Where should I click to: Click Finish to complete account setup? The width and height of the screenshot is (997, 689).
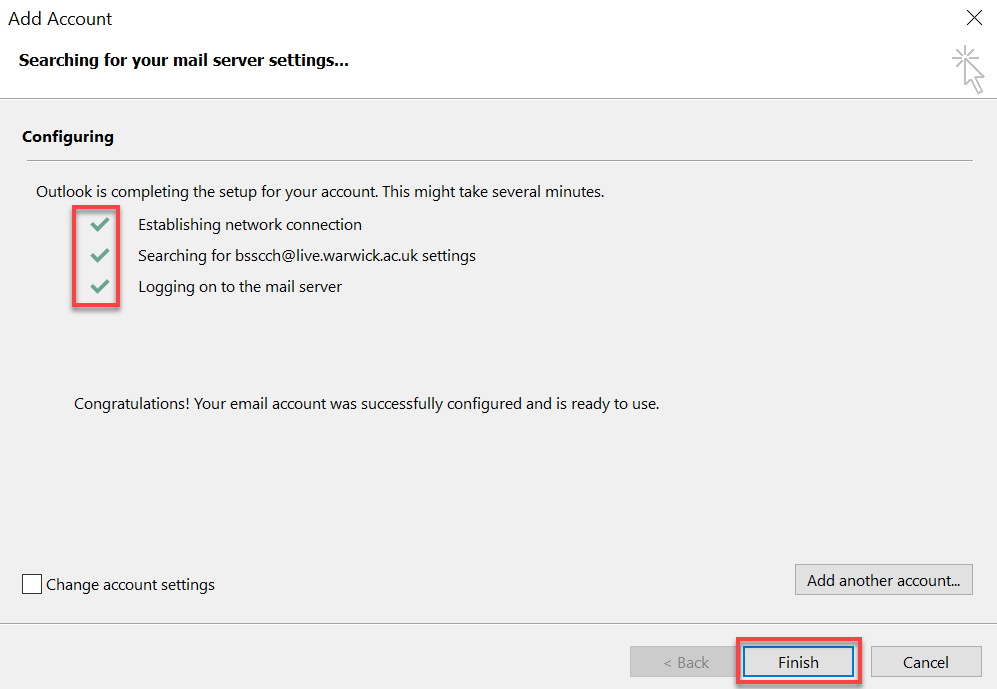tap(798, 662)
